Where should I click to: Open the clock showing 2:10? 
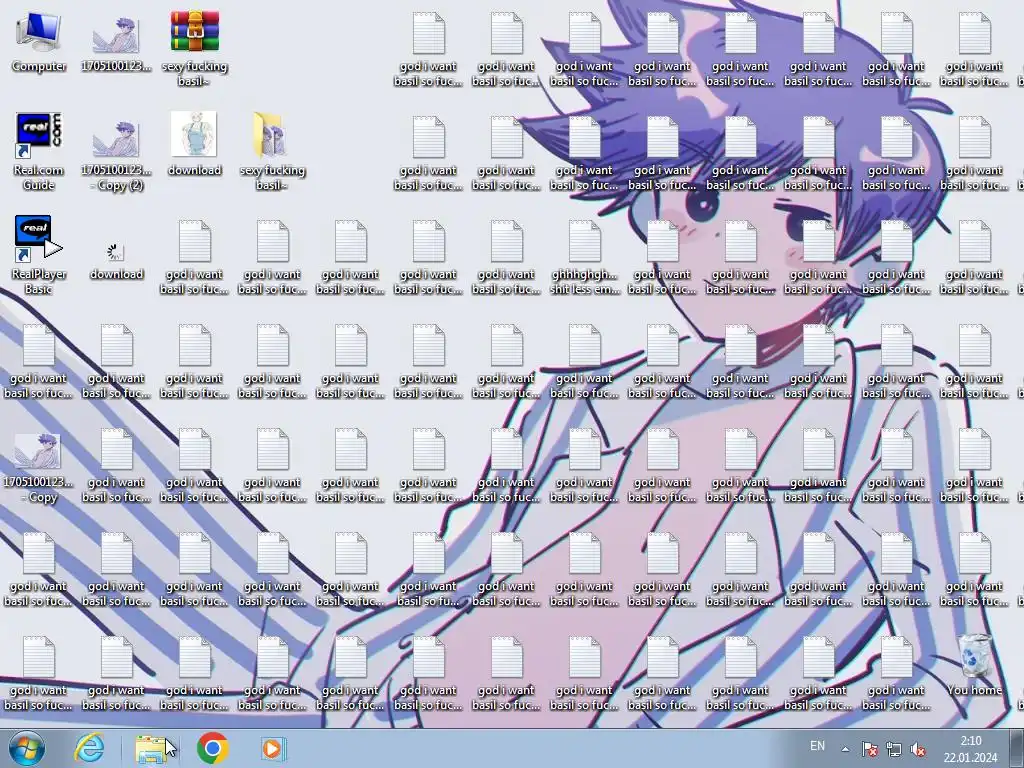970,749
